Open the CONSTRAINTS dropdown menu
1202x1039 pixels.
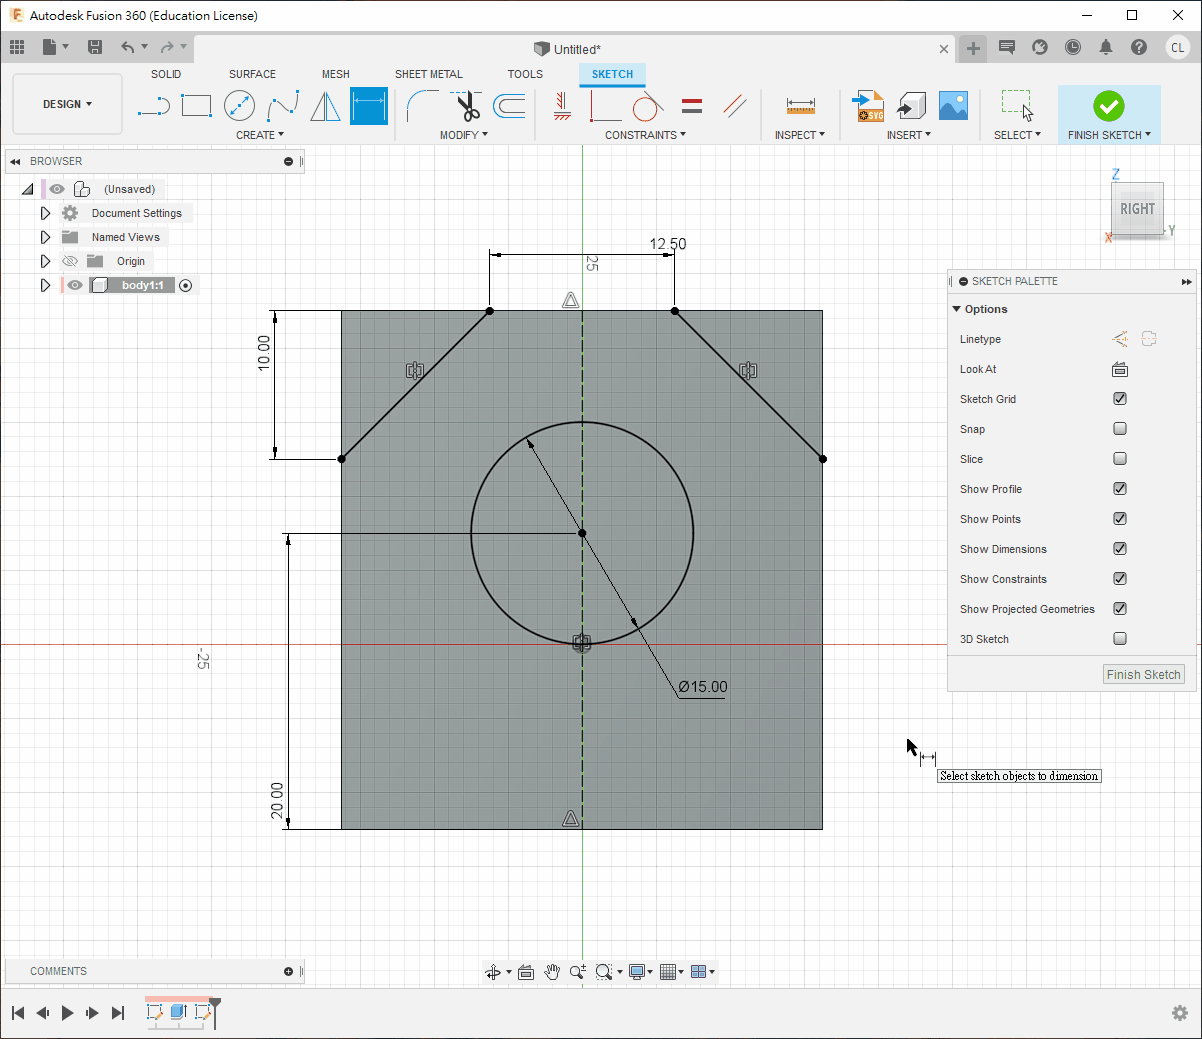click(645, 135)
